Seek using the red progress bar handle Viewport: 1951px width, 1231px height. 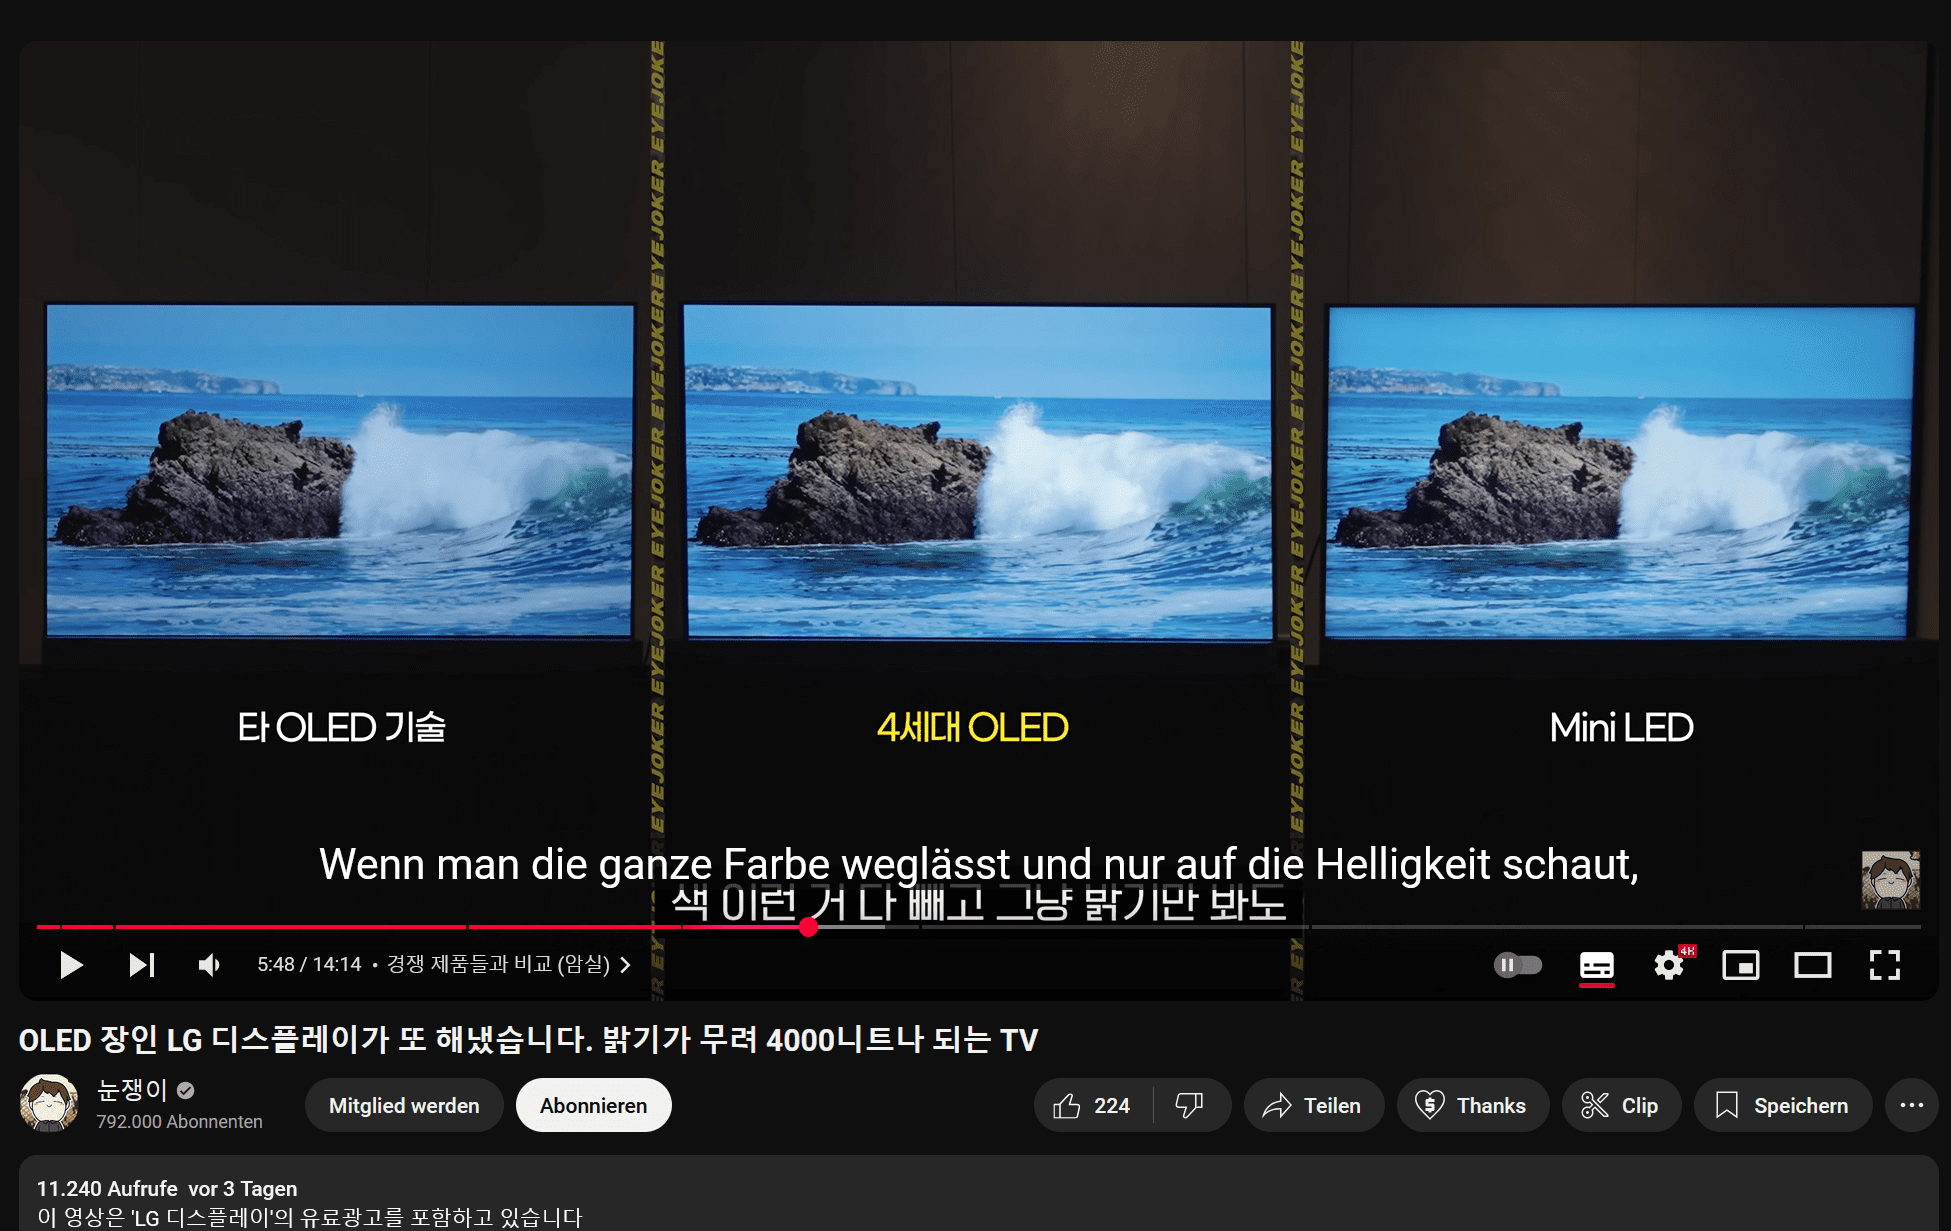click(x=809, y=927)
